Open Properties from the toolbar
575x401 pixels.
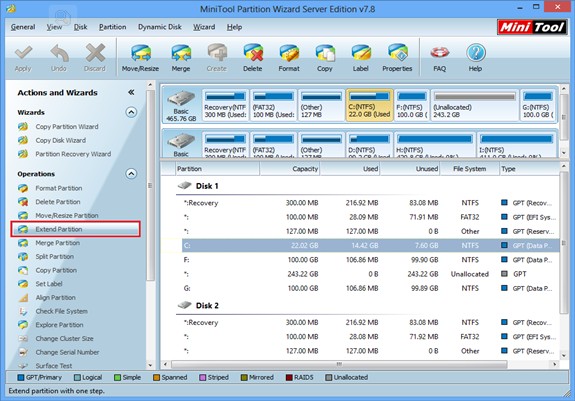(397, 54)
